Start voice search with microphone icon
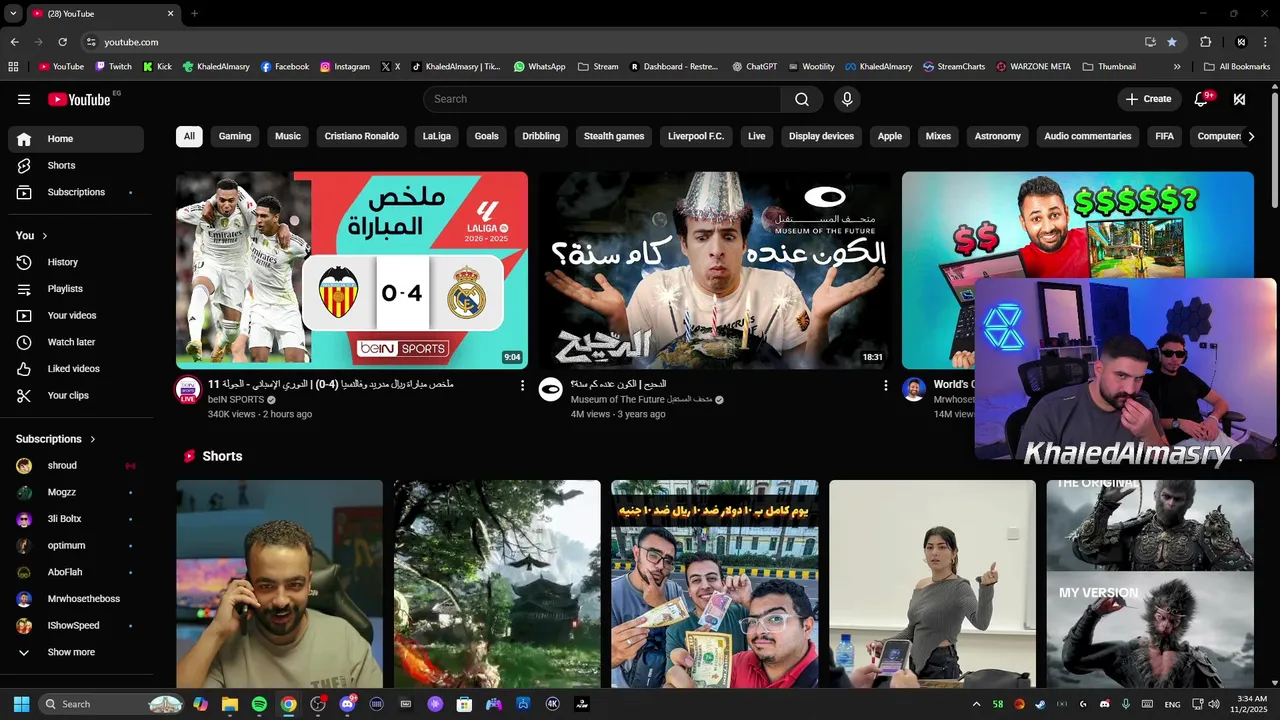This screenshot has width=1280, height=720. click(847, 99)
